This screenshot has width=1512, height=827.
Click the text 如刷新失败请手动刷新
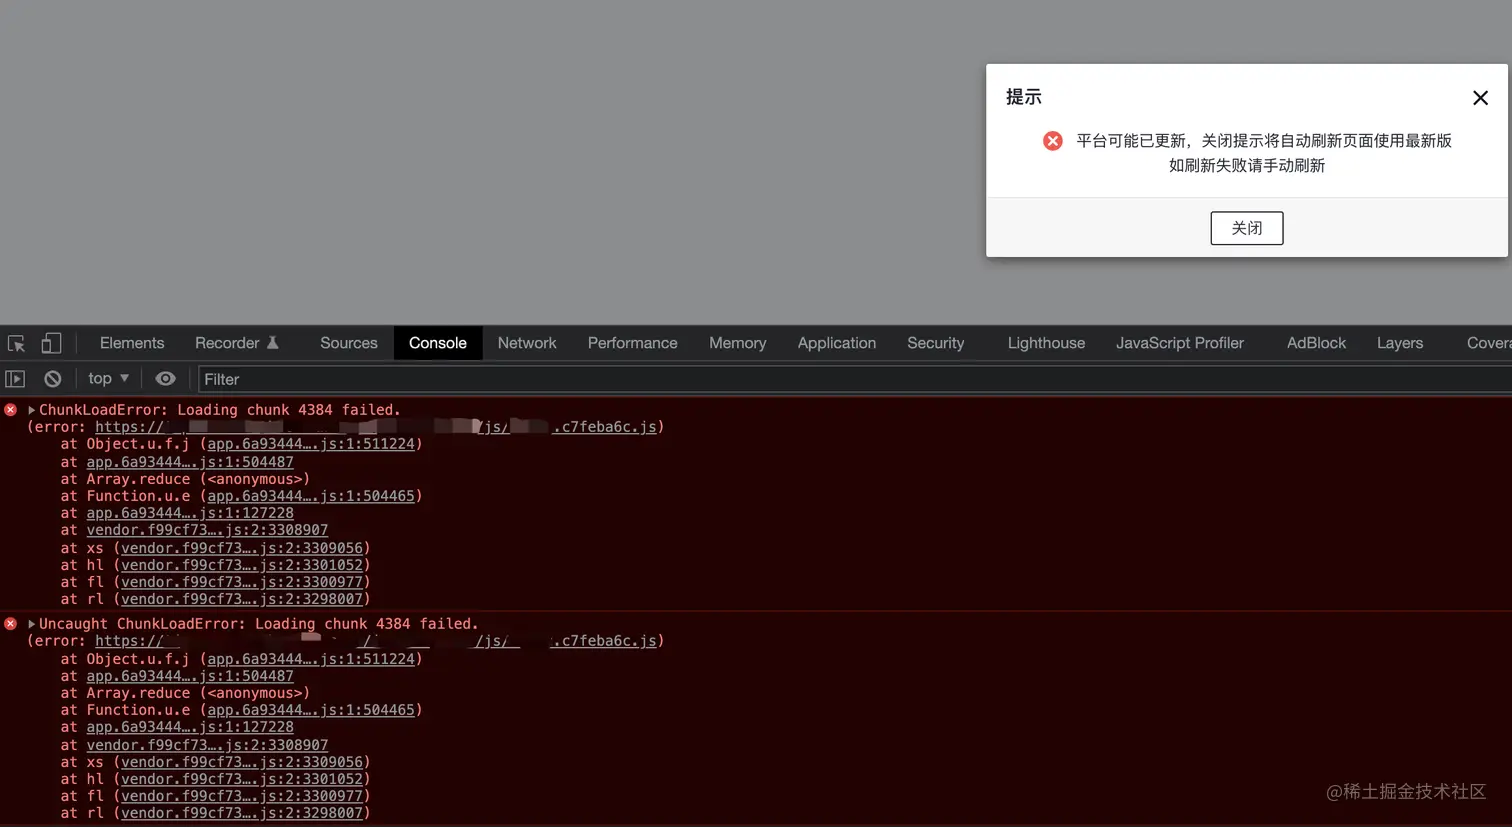1247,166
